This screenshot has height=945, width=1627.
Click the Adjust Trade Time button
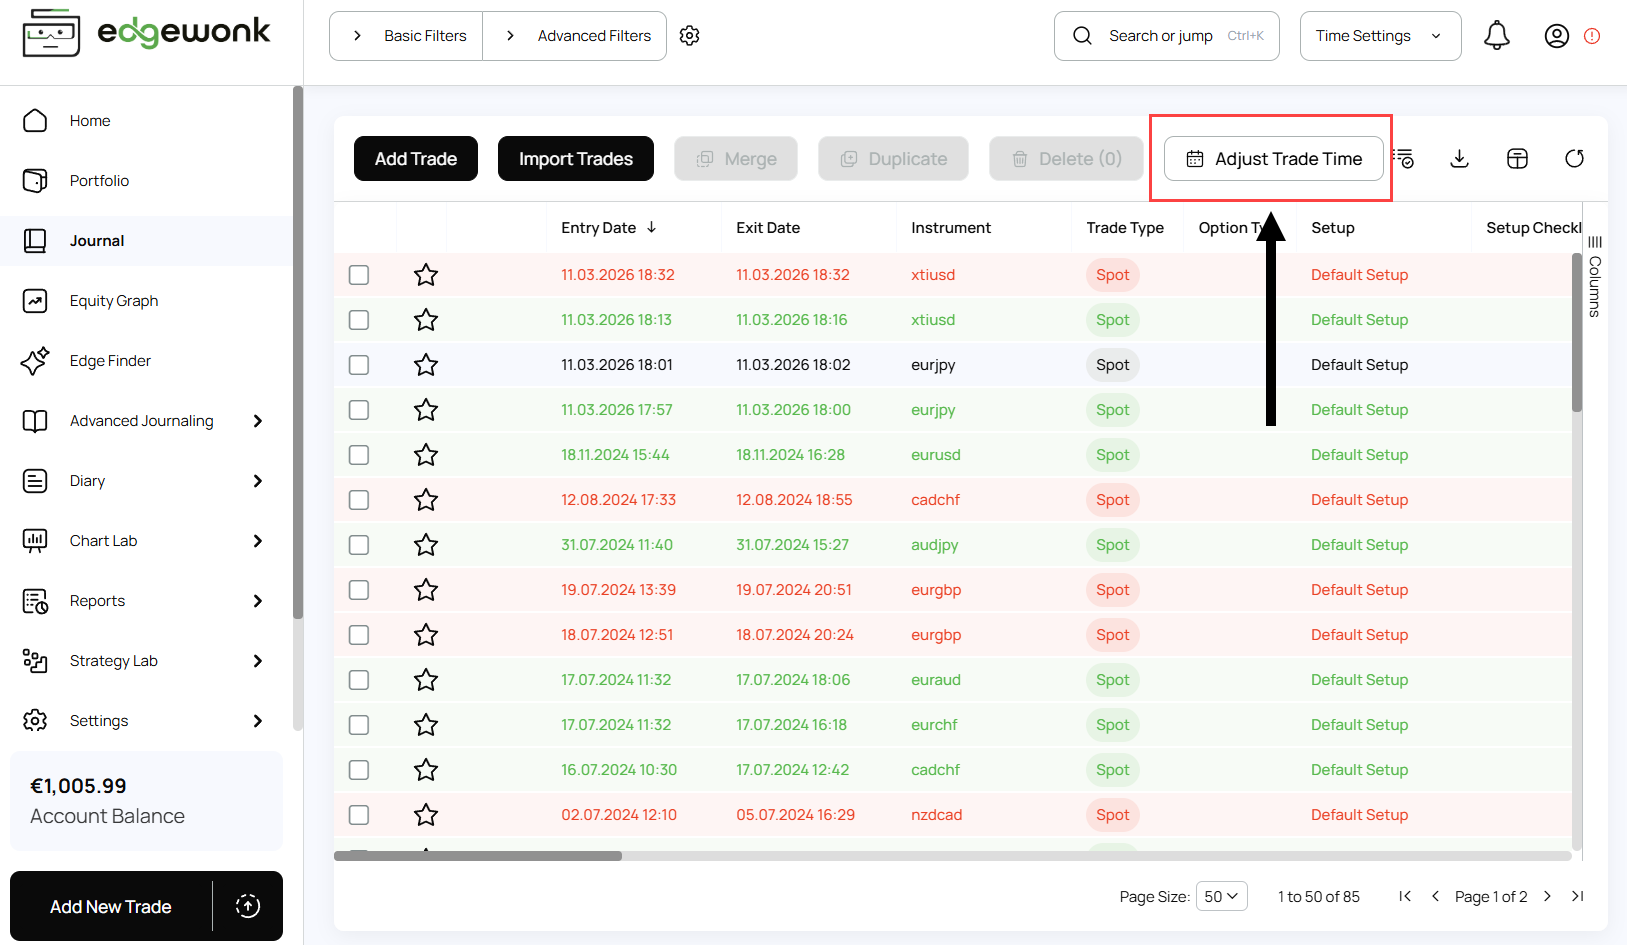click(1273, 158)
